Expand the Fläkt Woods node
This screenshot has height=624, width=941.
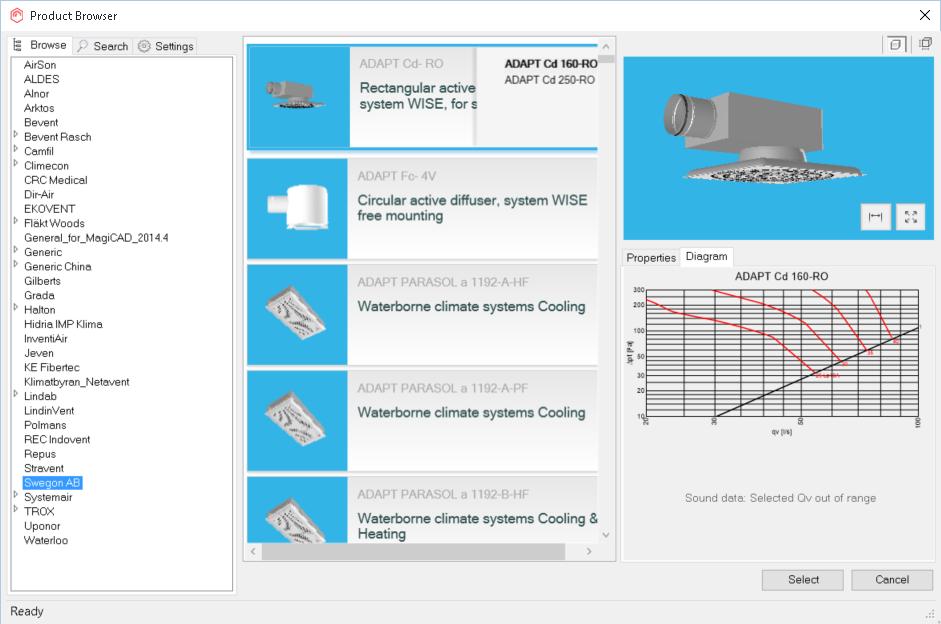pyautogui.click(x=16, y=221)
